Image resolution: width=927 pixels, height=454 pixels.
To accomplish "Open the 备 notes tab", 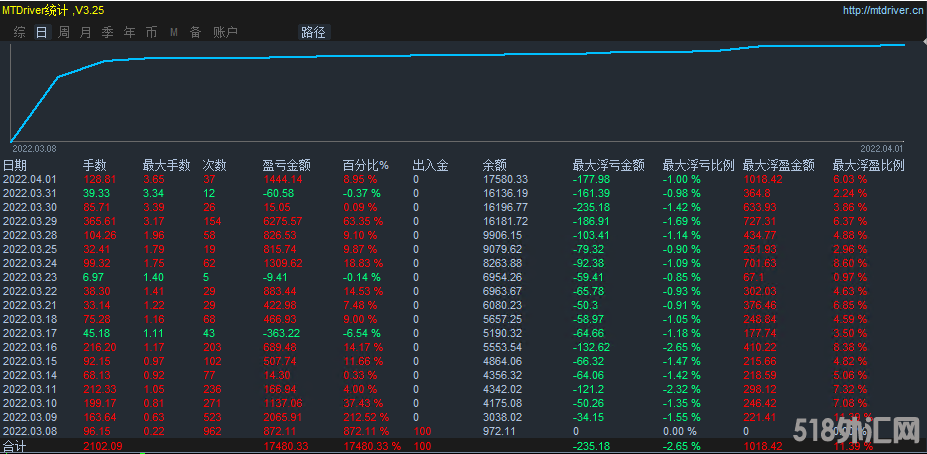I will click(196, 32).
